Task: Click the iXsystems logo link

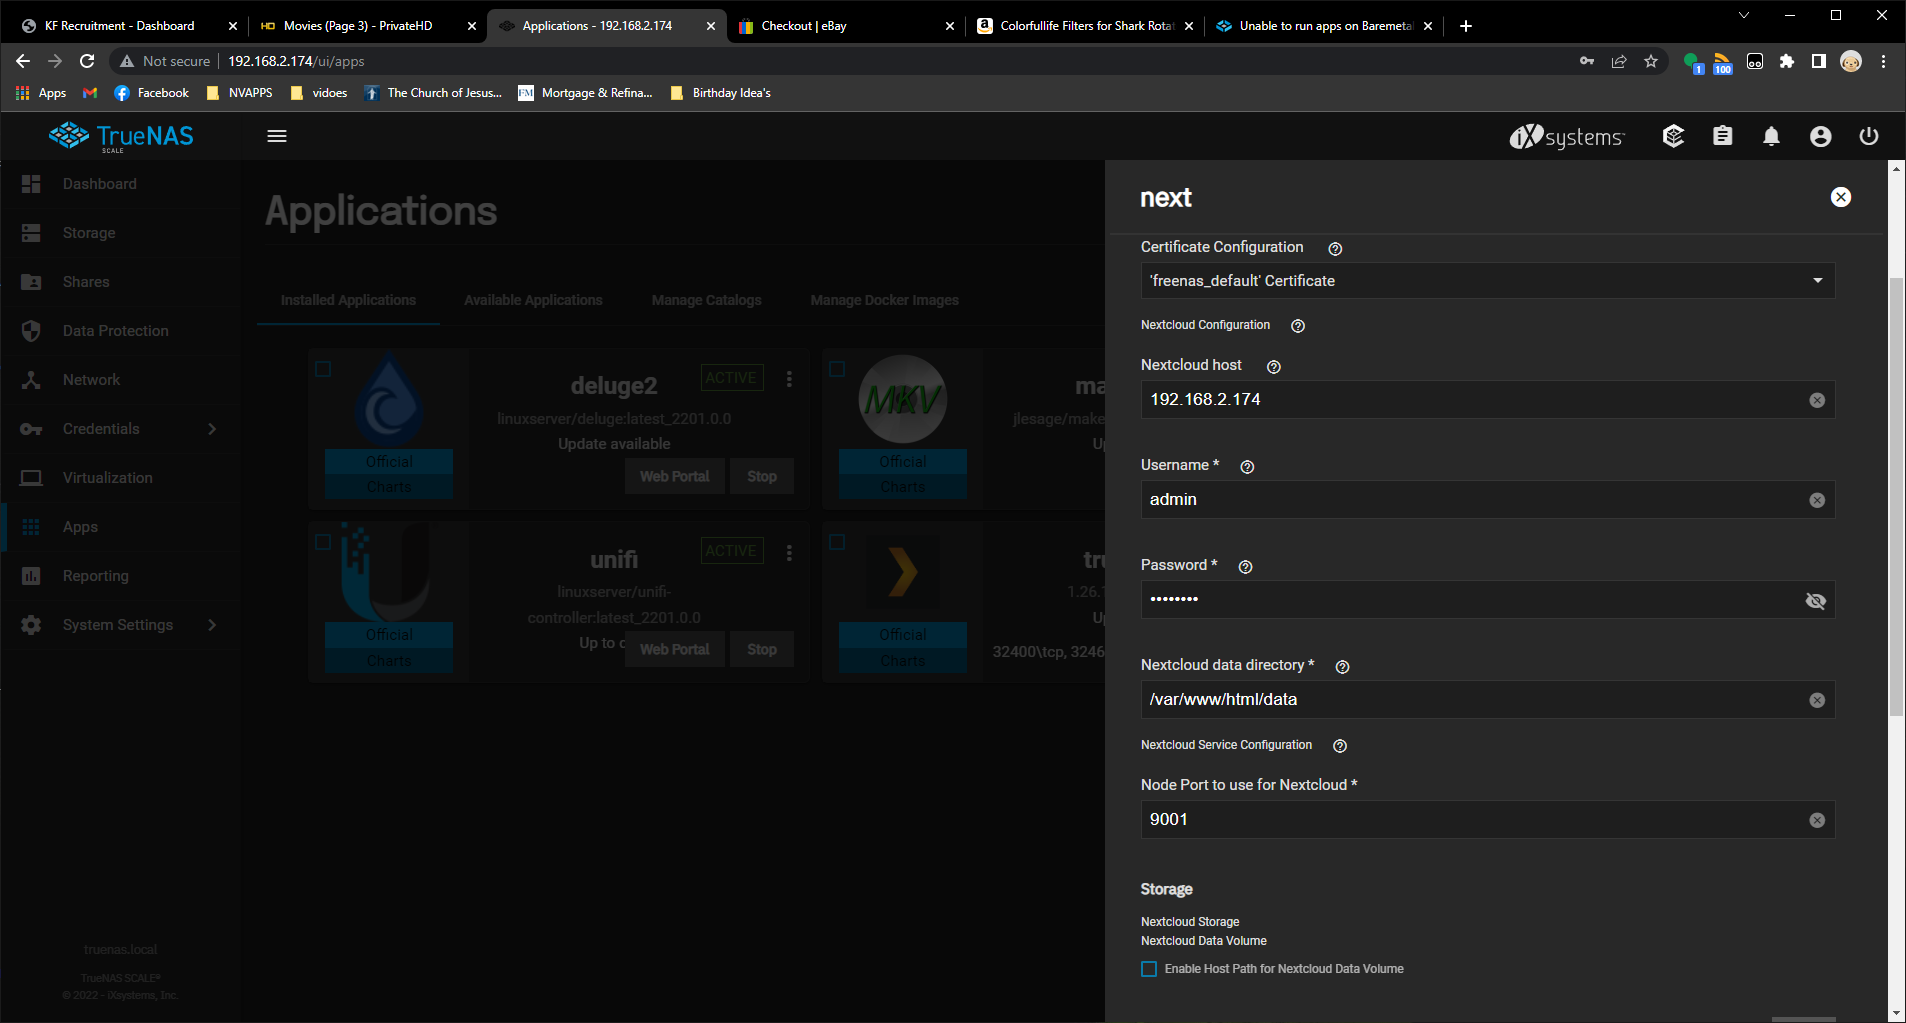Action: [1567, 136]
